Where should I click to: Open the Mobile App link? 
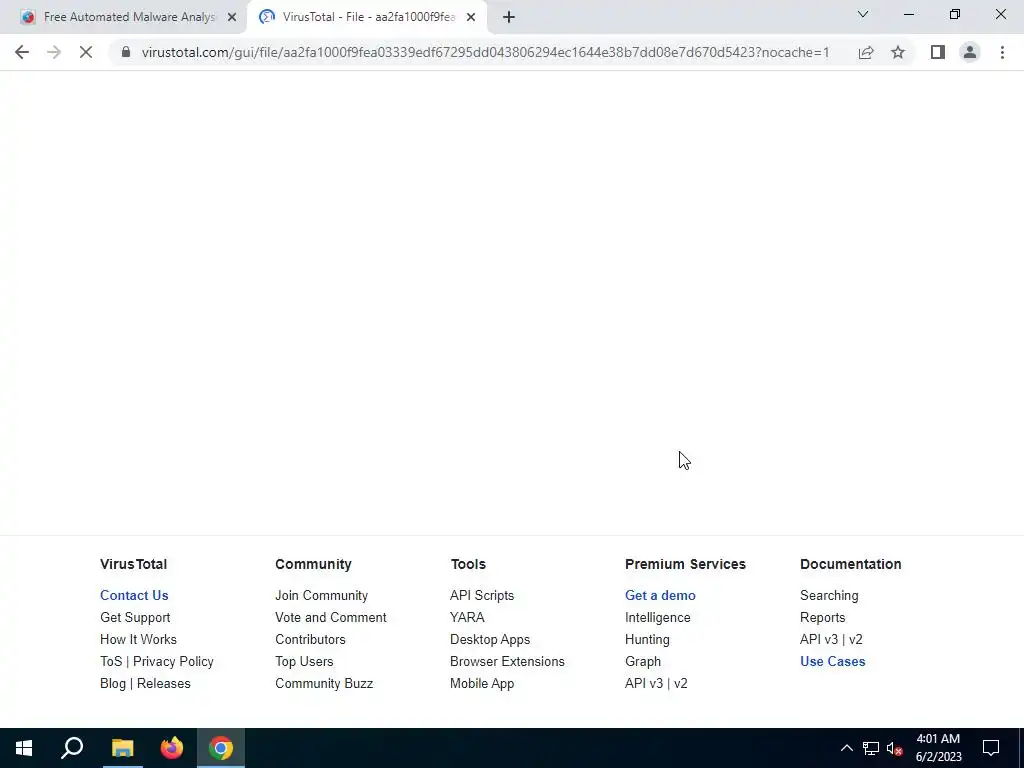point(482,684)
